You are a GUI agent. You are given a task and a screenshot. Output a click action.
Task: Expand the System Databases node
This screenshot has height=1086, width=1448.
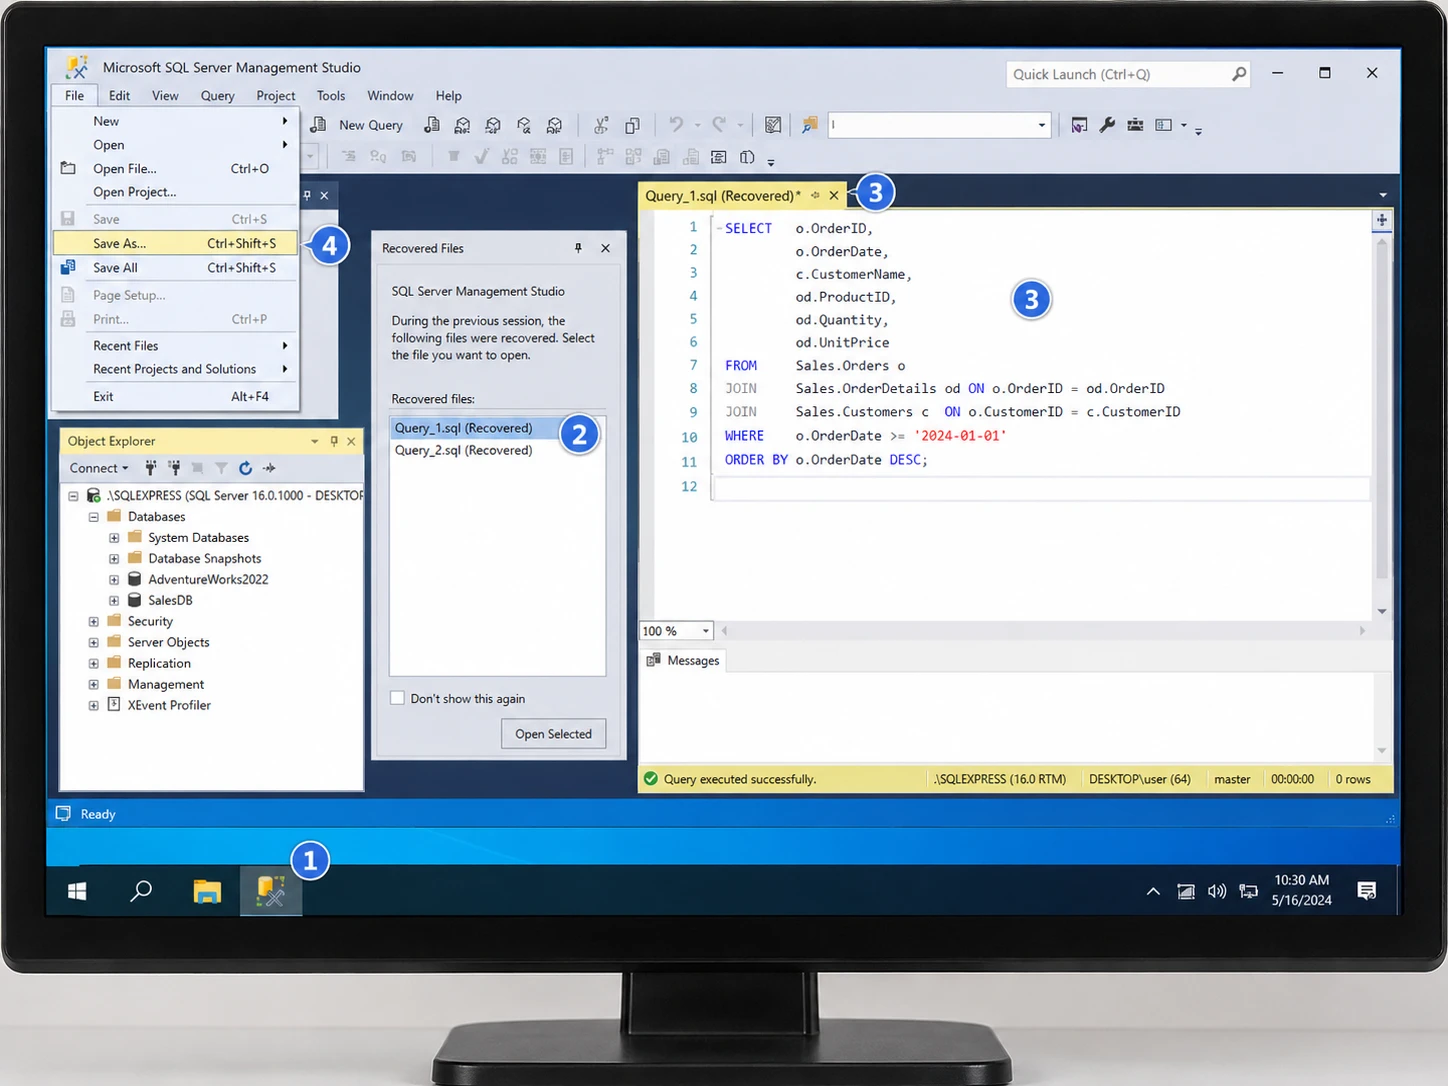[x=114, y=538]
